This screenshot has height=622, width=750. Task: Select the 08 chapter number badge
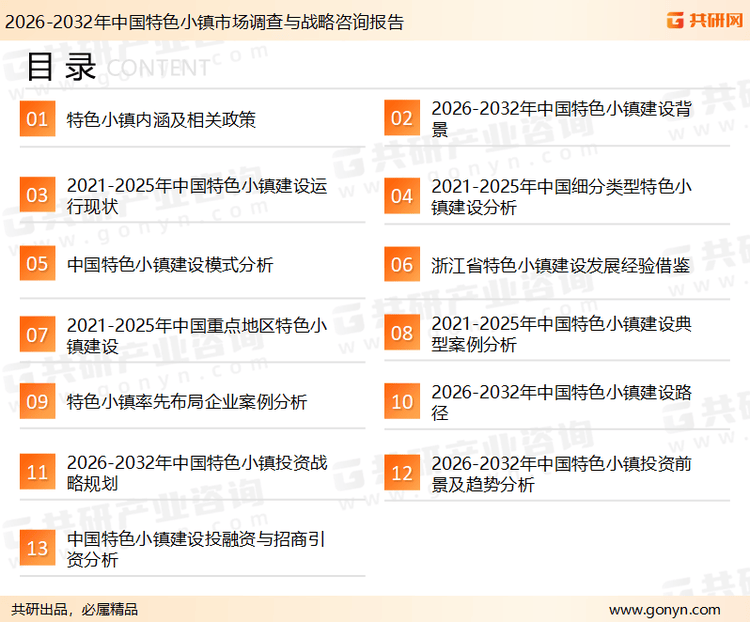(x=401, y=334)
